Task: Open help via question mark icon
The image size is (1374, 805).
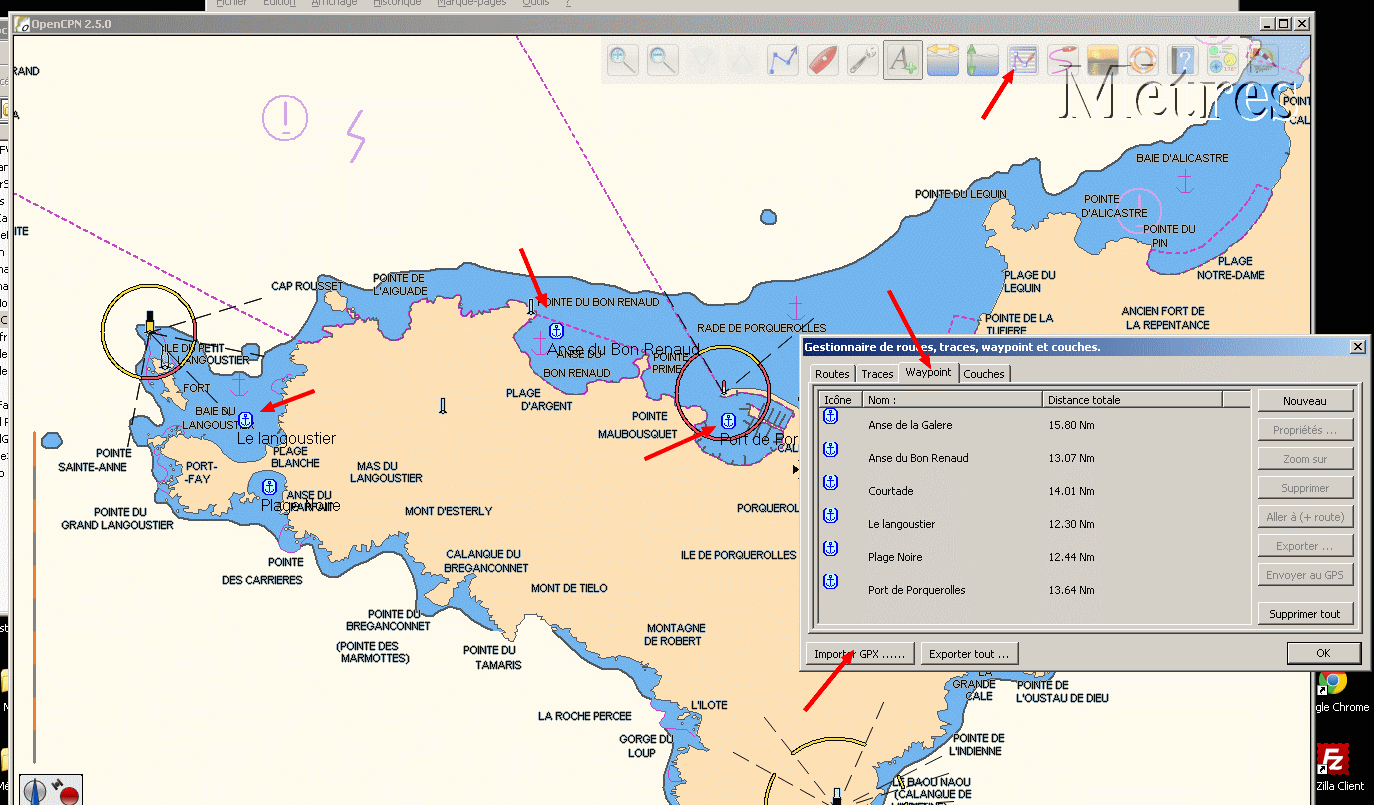Action: [x=1182, y=60]
